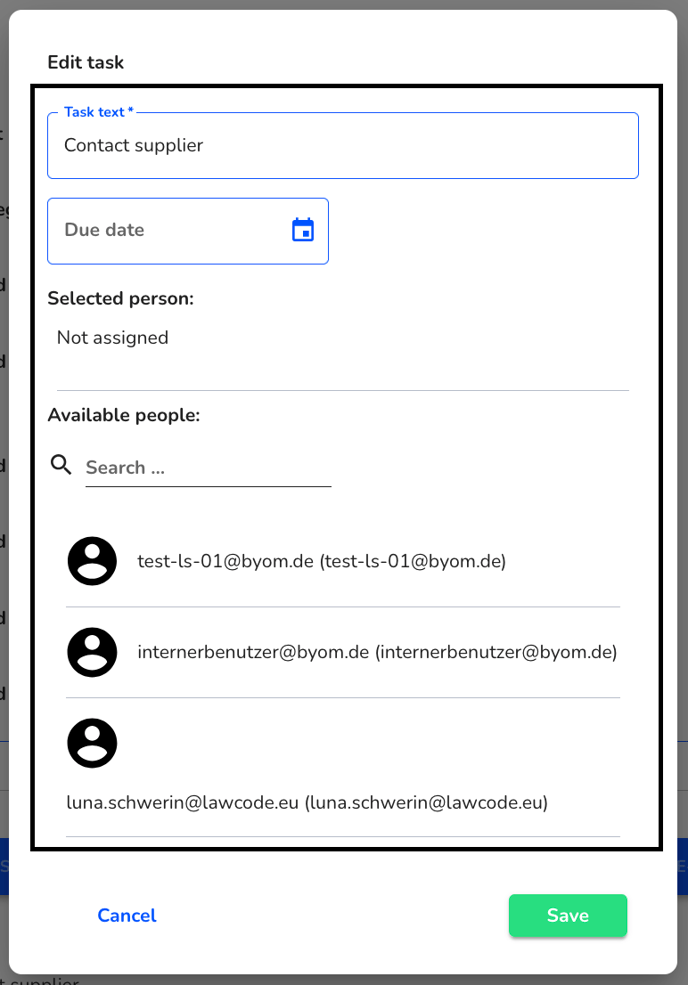The height and width of the screenshot is (985, 688).
Task: Click into the Task text field
Action: (x=343, y=146)
